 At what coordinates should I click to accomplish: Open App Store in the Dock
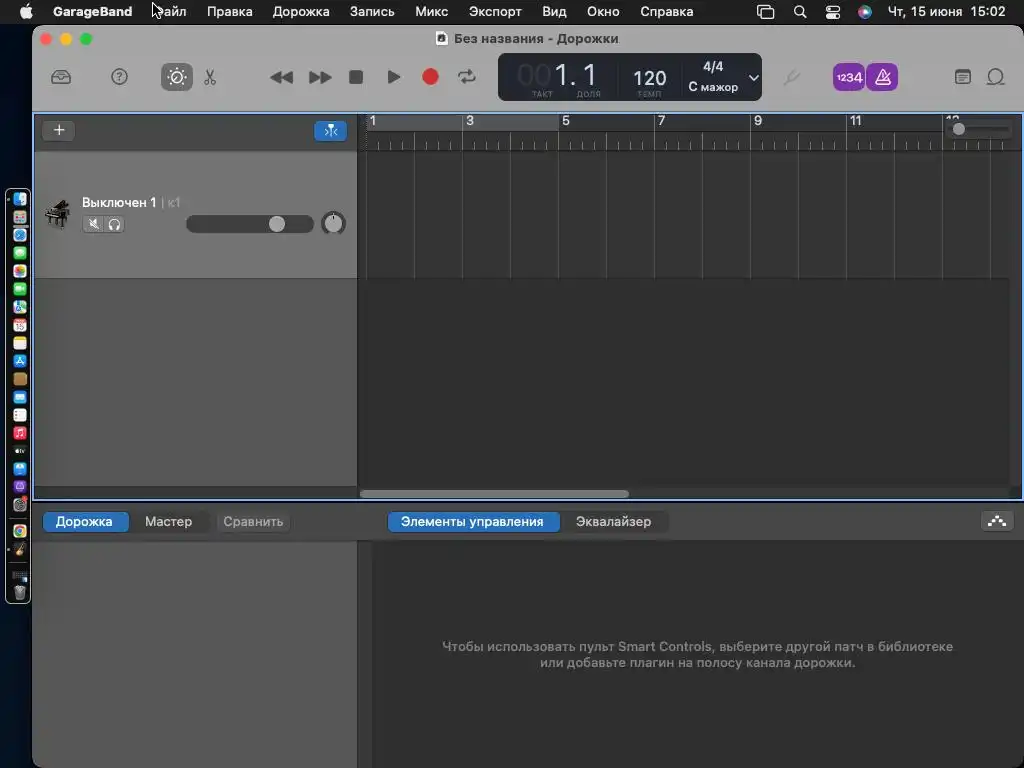20,360
